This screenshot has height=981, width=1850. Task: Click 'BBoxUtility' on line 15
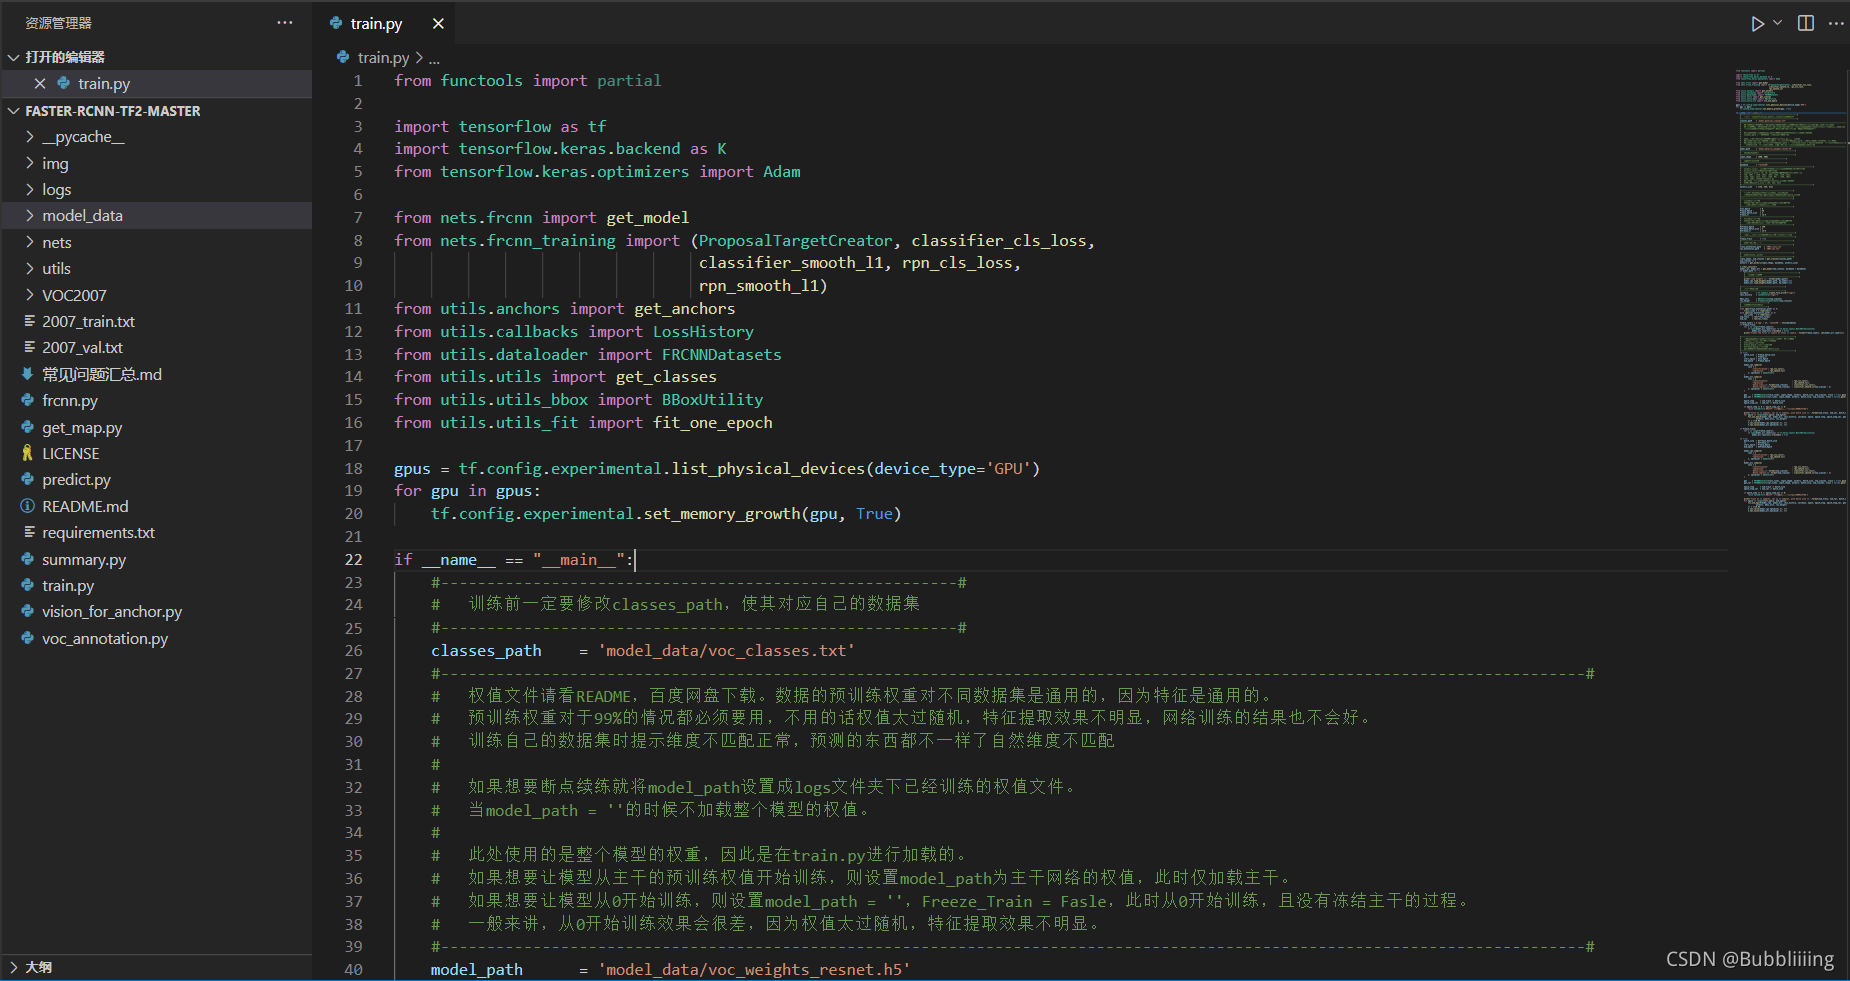[712, 400]
